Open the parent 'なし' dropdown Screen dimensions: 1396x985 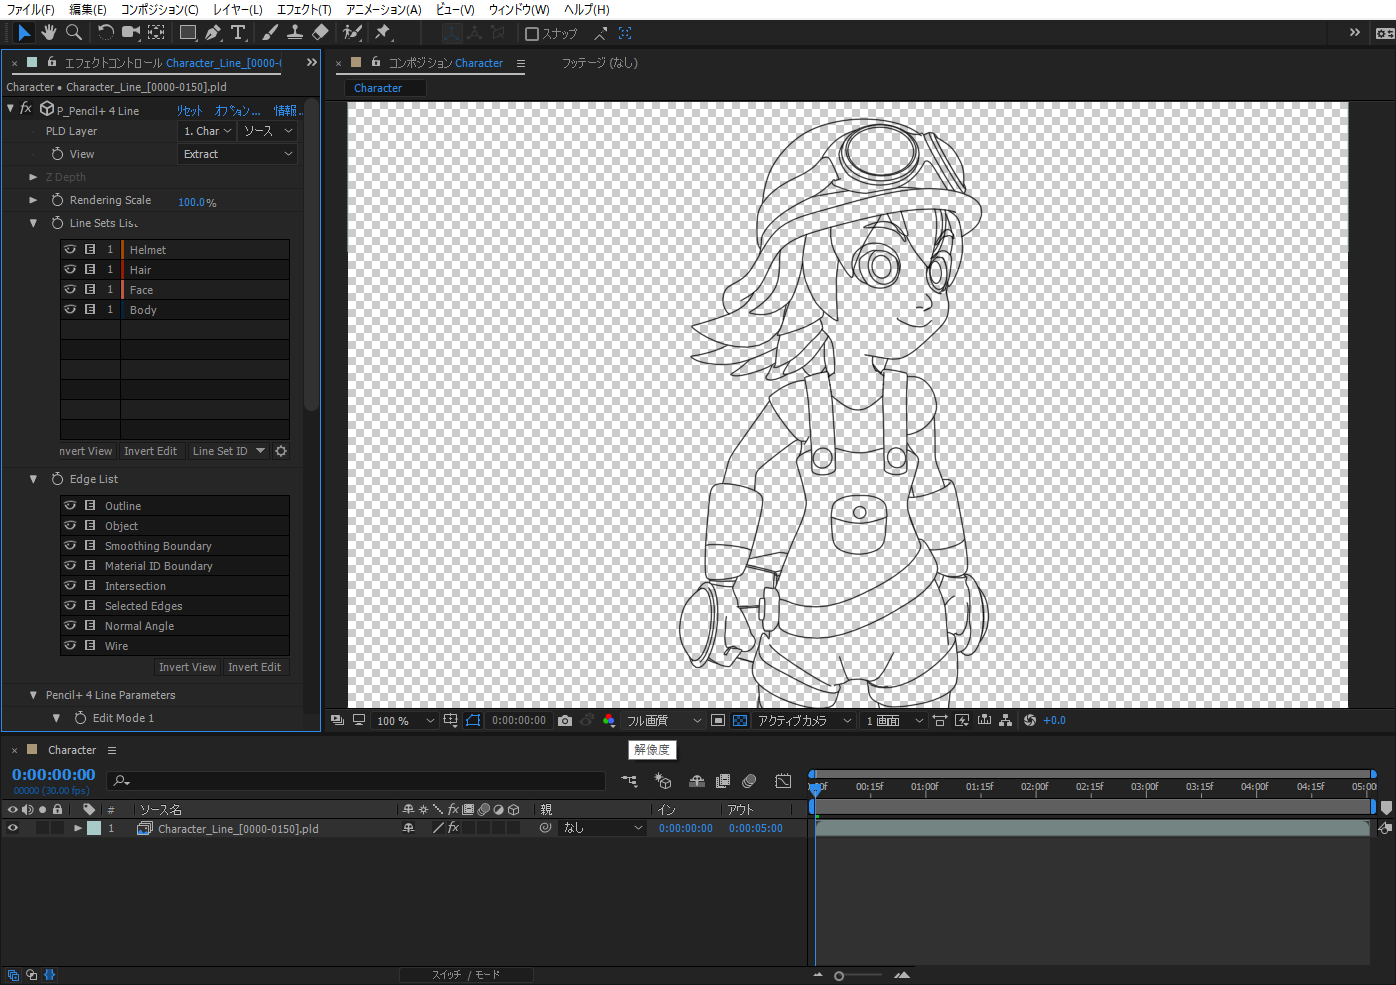point(603,828)
